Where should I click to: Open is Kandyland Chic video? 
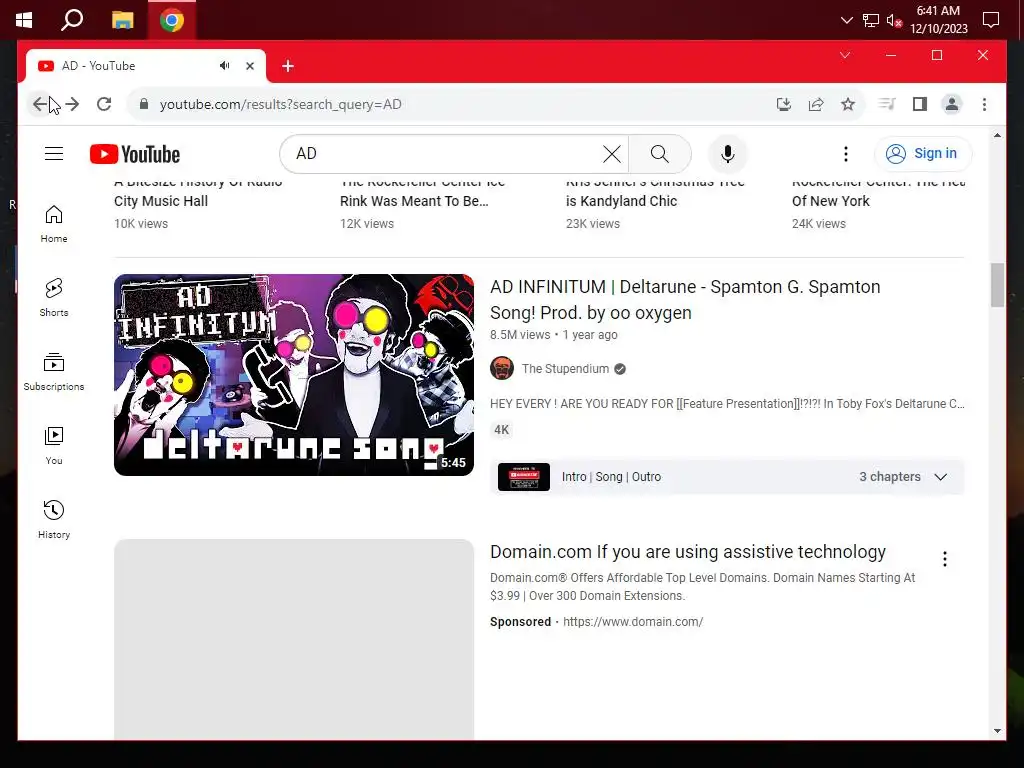621,201
